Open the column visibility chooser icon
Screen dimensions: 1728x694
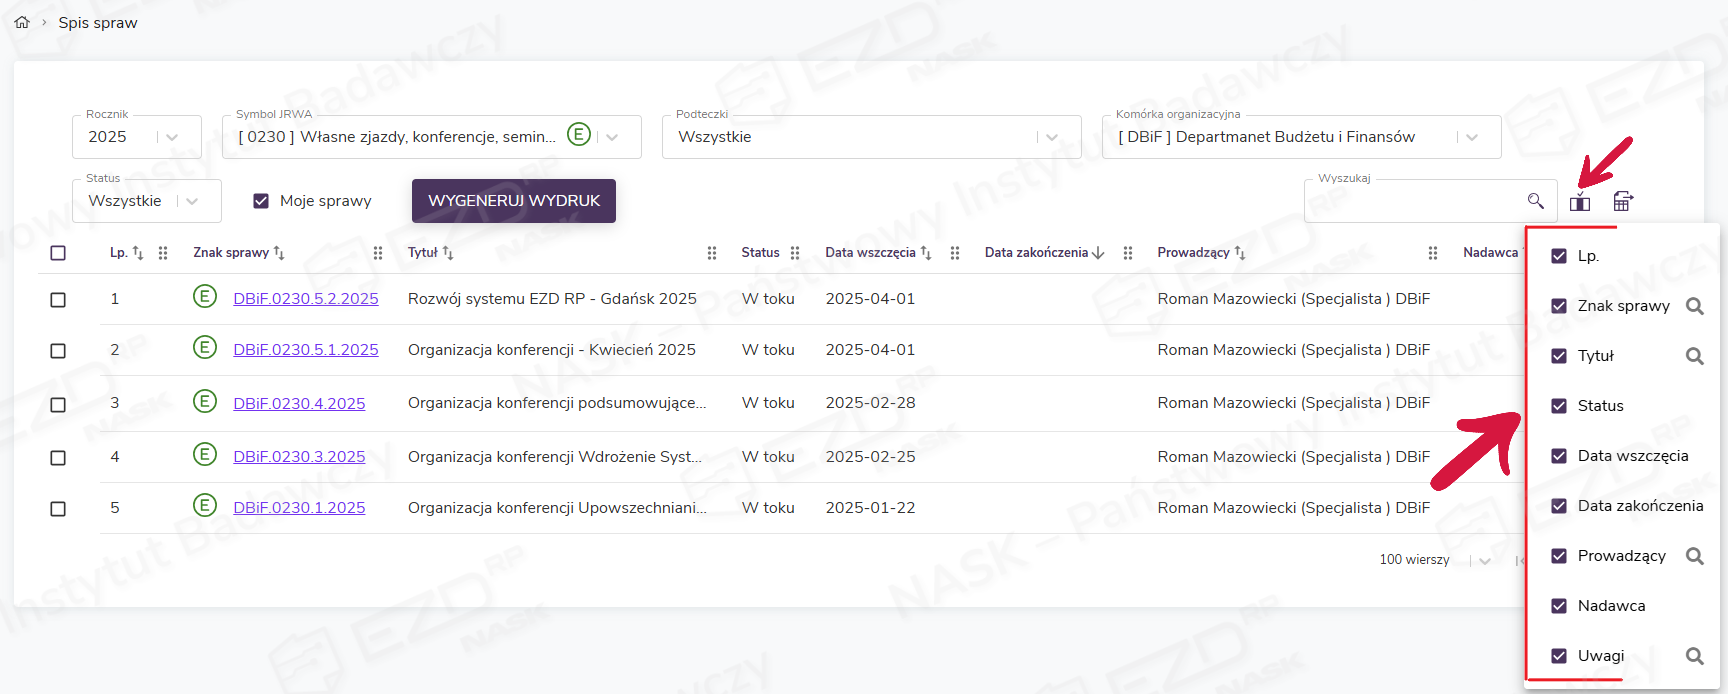pos(1580,202)
